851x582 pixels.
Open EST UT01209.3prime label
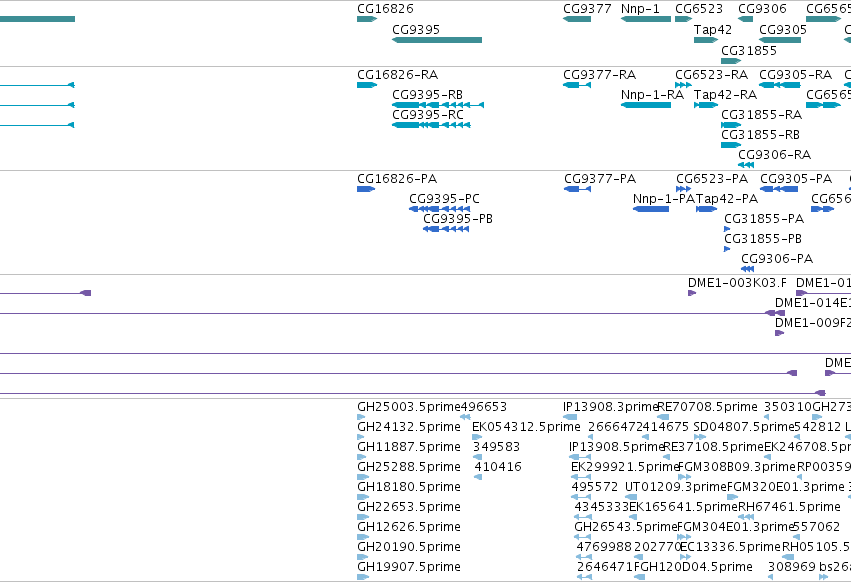point(676,487)
